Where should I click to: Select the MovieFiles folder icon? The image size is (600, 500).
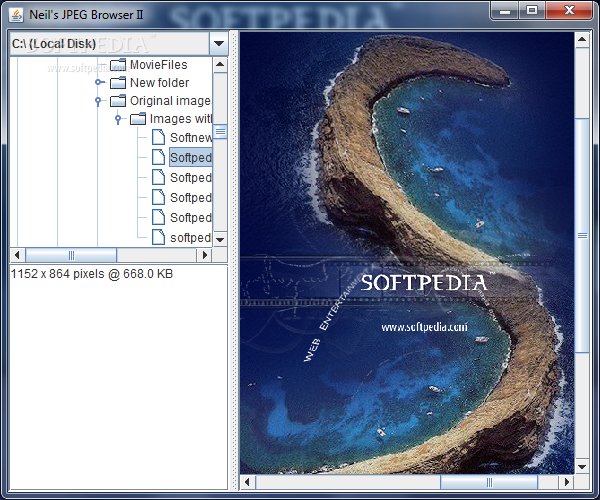tap(118, 65)
